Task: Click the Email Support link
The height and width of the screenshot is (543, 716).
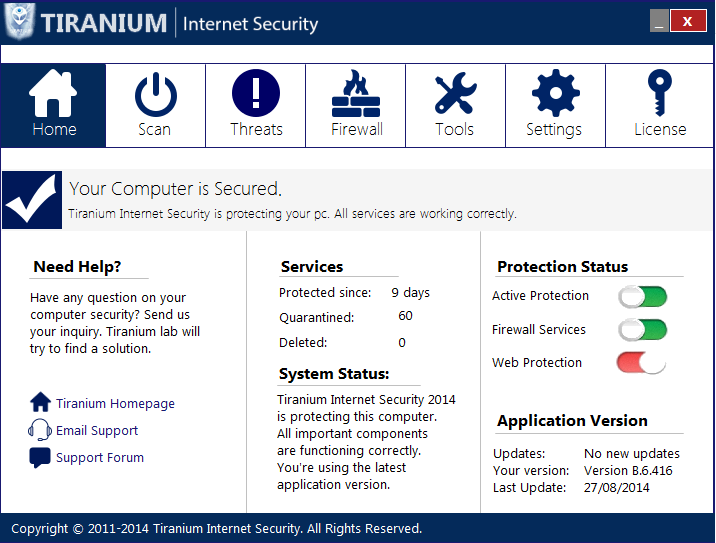Action: [x=97, y=431]
